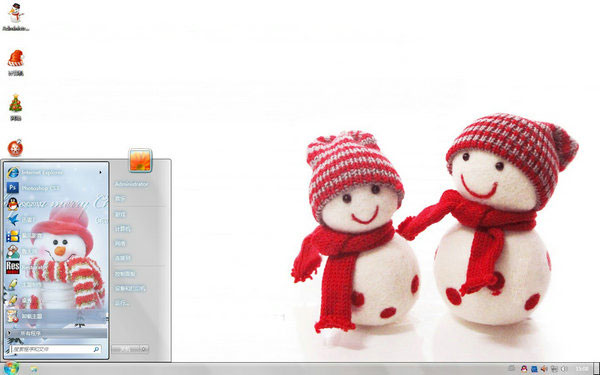The width and height of the screenshot is (600, 375).
Task: Open 控制面板 (Control Panel) in Start menu
Action: click(125, 274)
